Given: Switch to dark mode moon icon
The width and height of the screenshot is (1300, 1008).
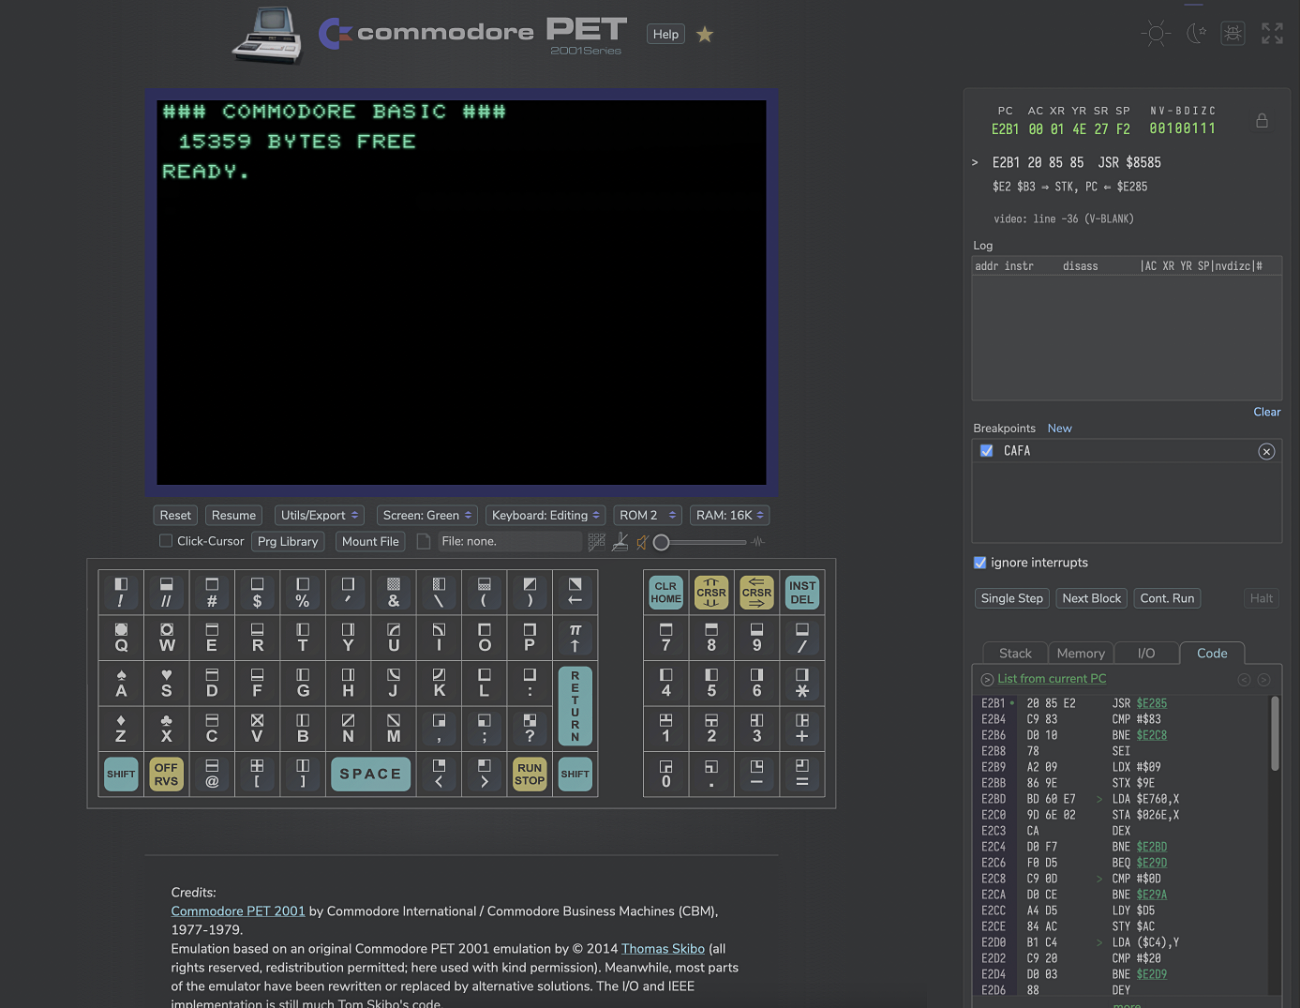Looking at the screenshot, I should point(1195,33).
